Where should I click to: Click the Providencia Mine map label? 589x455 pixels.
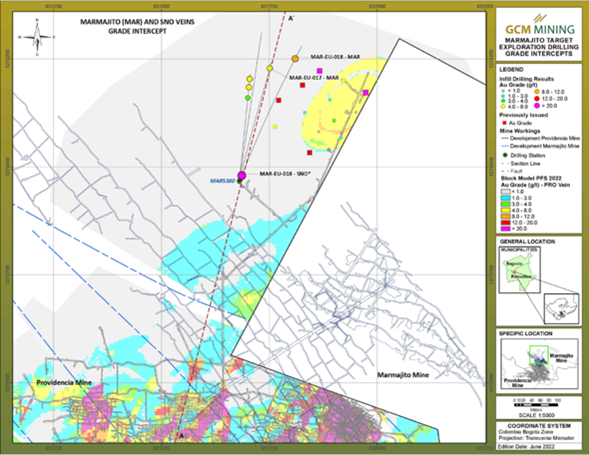64,382
